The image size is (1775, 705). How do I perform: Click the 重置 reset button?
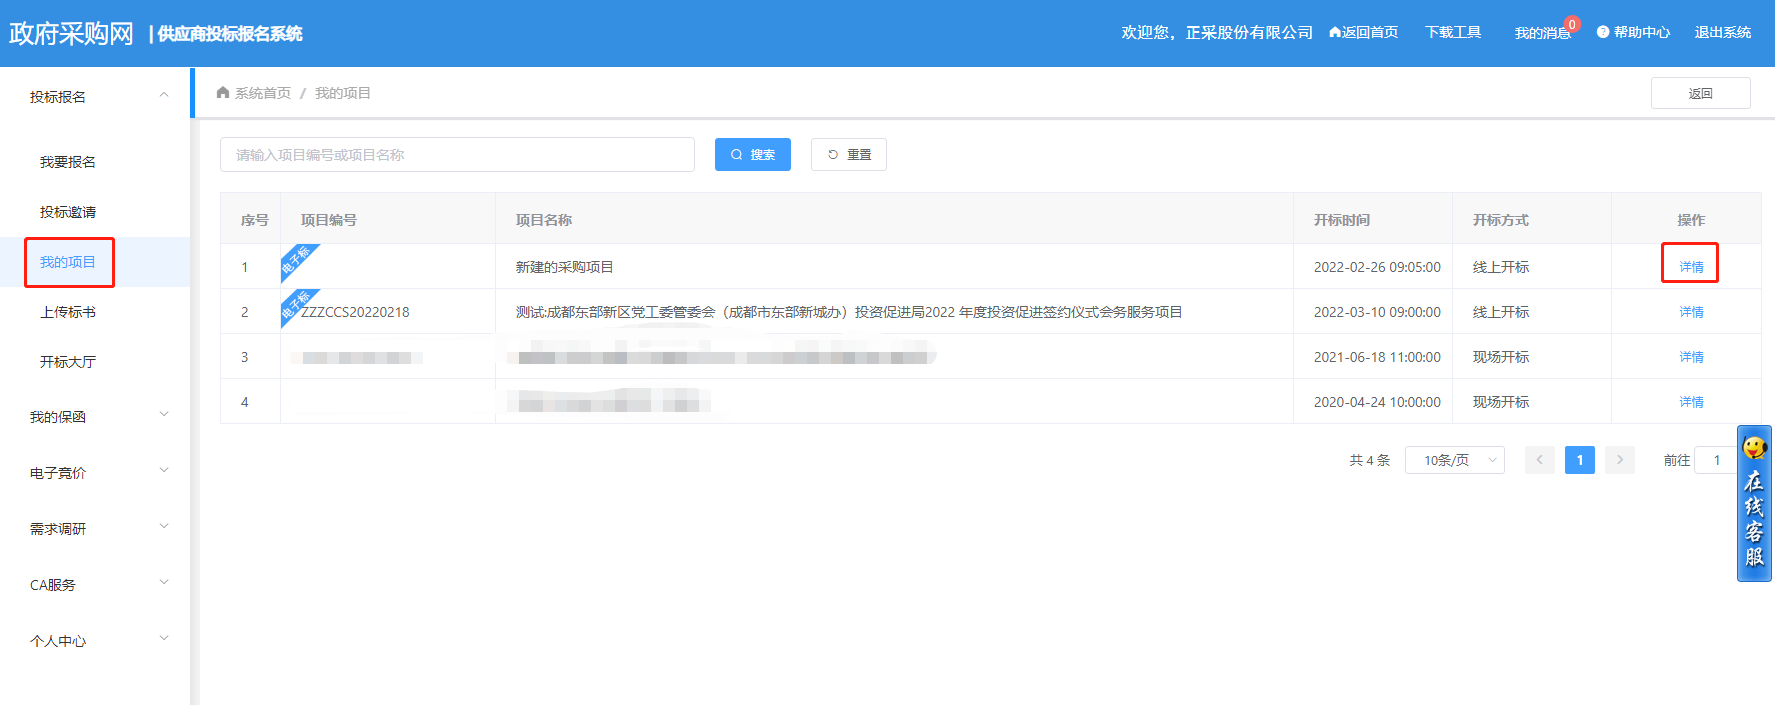point(848,155)
